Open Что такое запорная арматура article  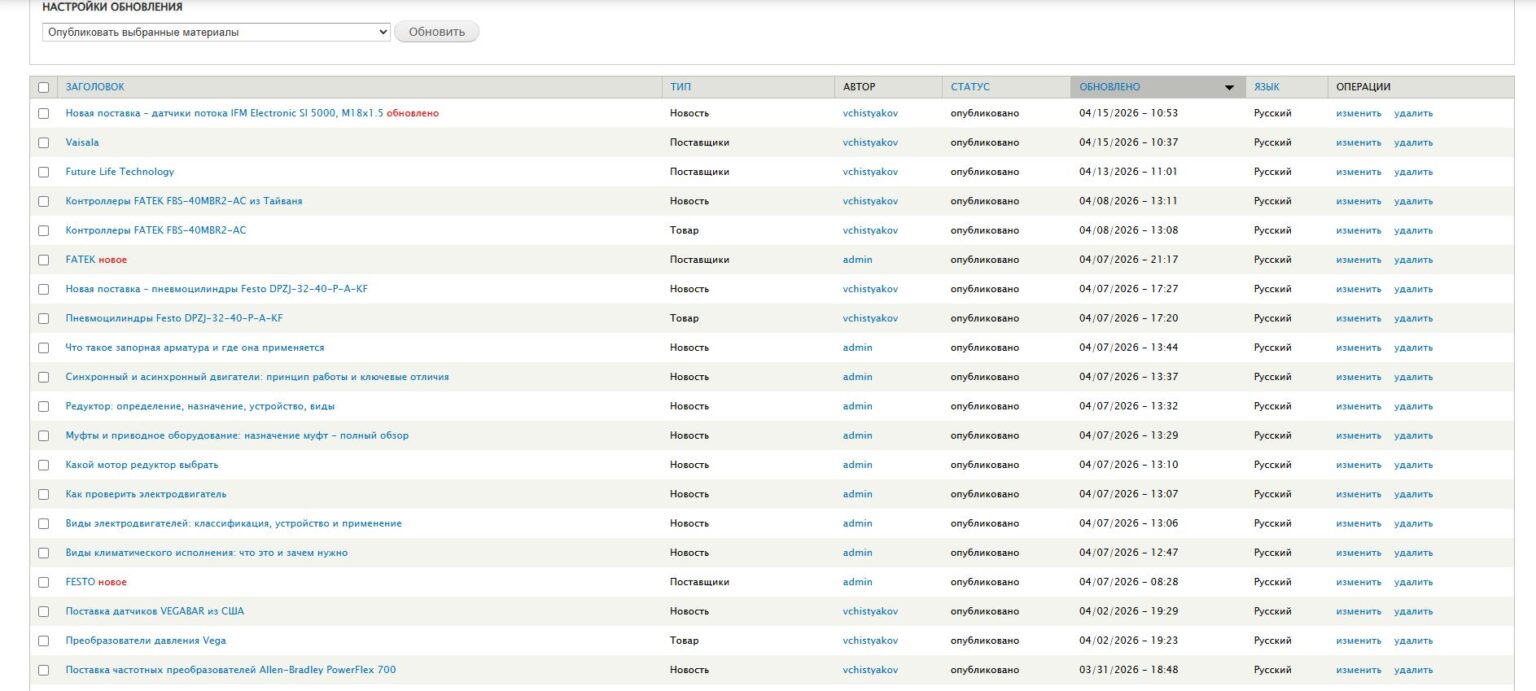tap(195, 347)
